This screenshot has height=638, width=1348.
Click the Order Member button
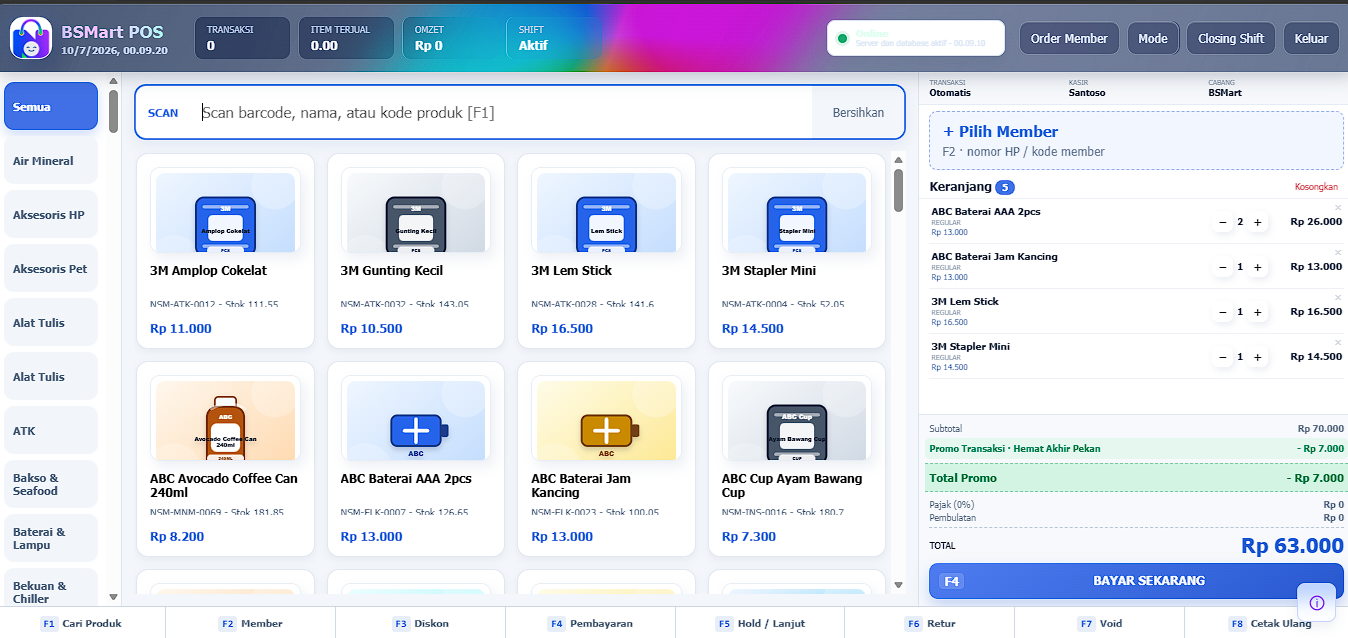tap(1069, 38)
